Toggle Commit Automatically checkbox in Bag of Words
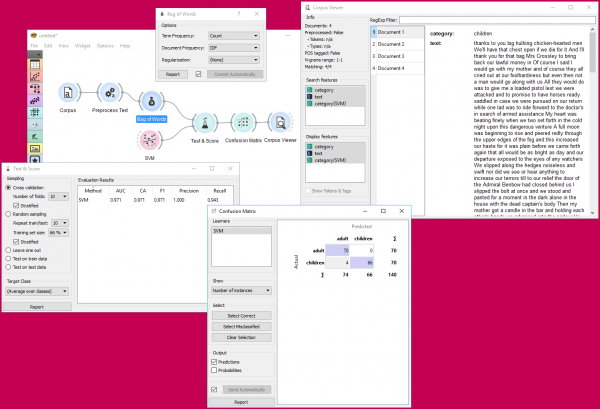The height and width of the screenshot is (409, 600). [x=198, y=74]
